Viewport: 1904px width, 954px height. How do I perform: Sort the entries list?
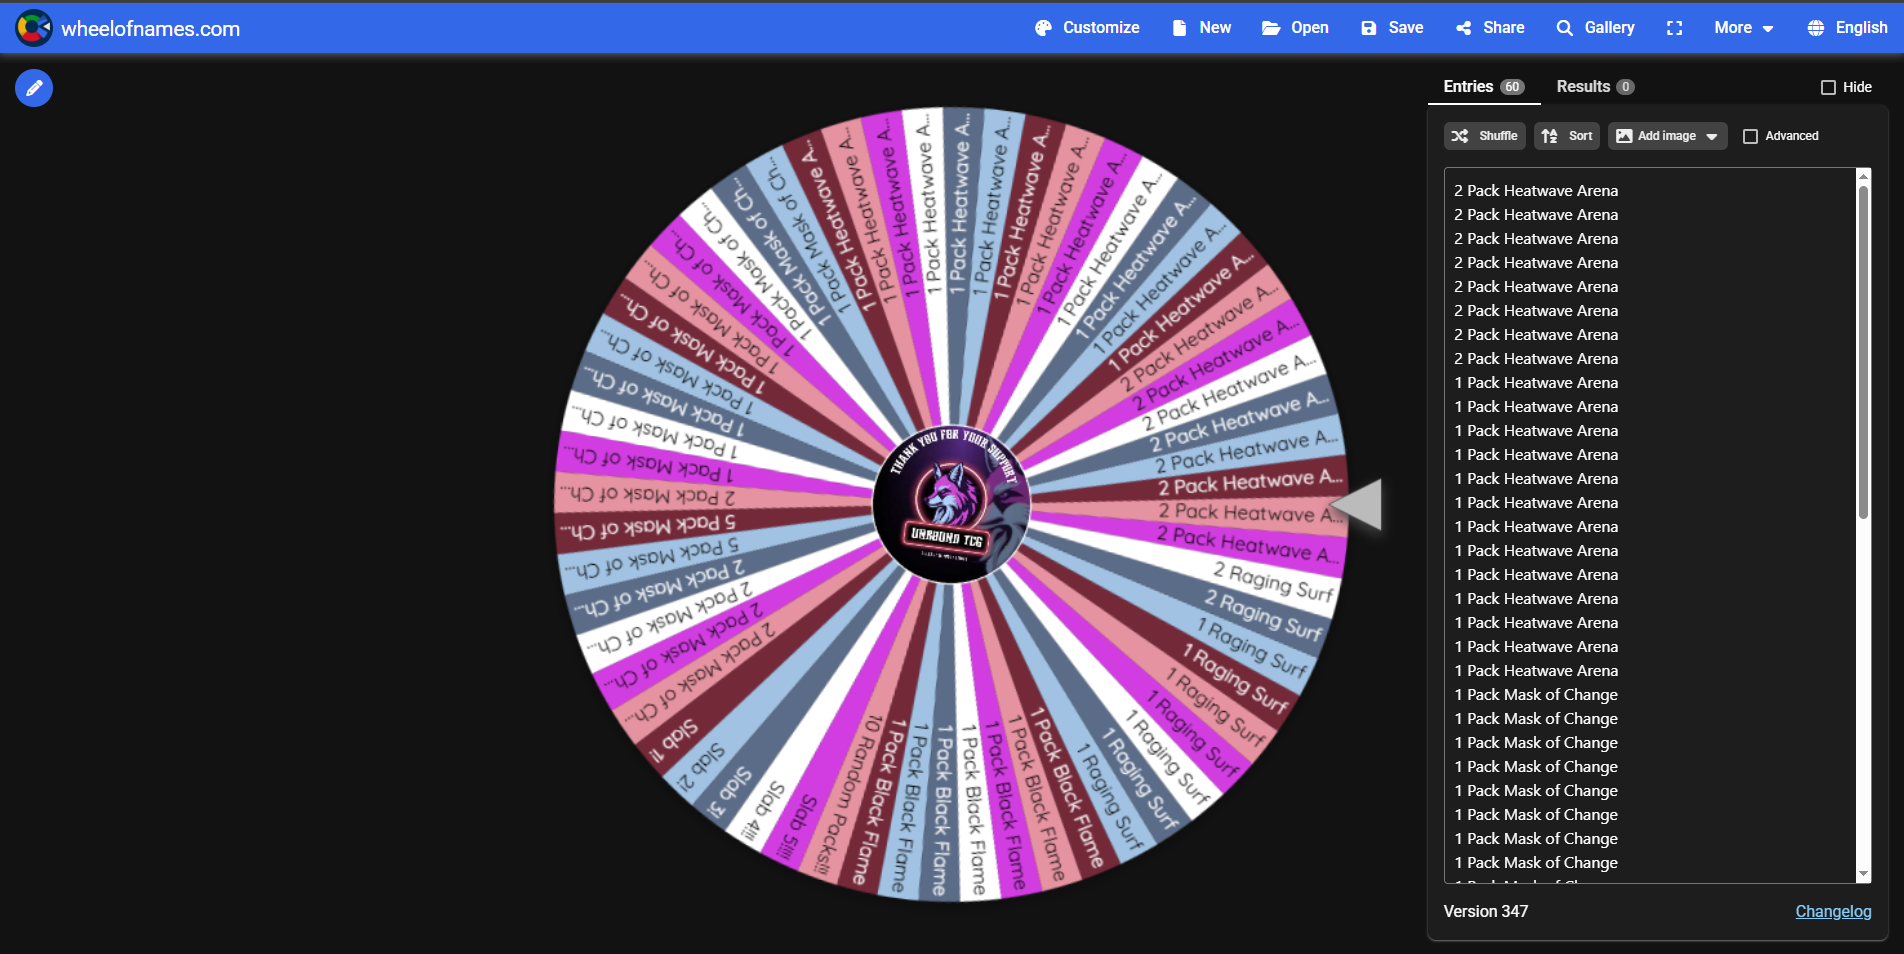coord(1567,136)
